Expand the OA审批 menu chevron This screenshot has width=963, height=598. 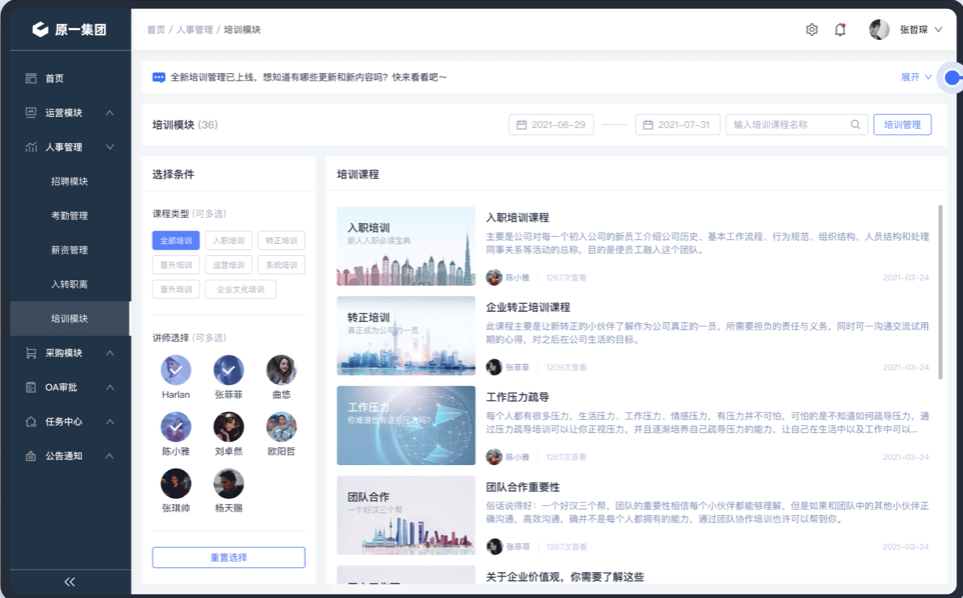tap(110, 387)
